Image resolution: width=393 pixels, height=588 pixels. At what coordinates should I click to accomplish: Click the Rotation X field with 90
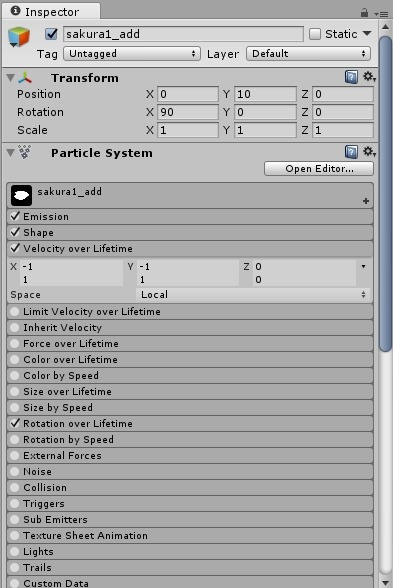coord(188,112)
